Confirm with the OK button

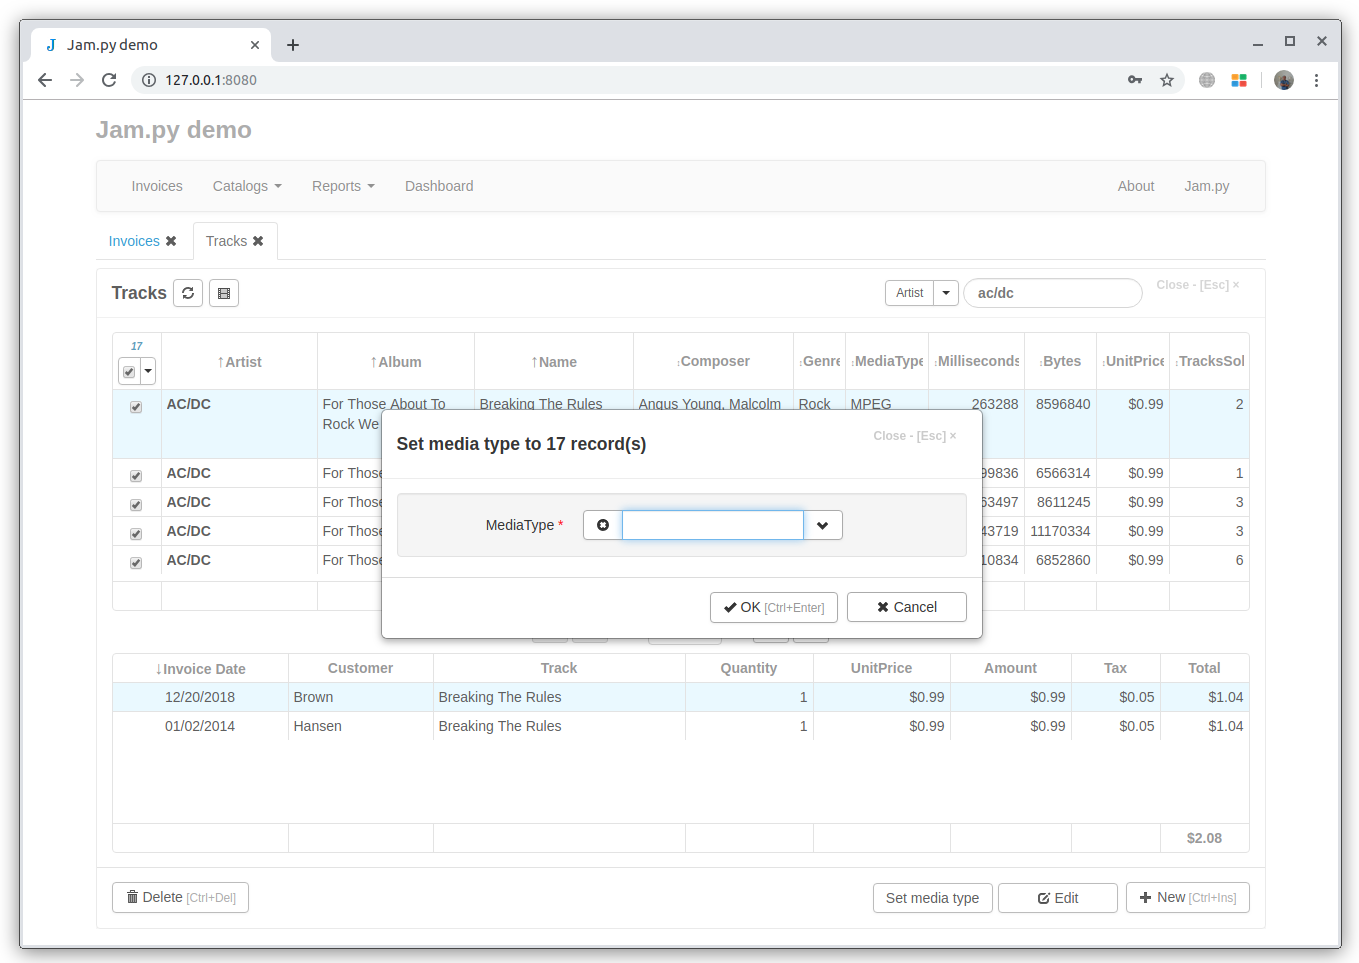(x=774, y=607)
